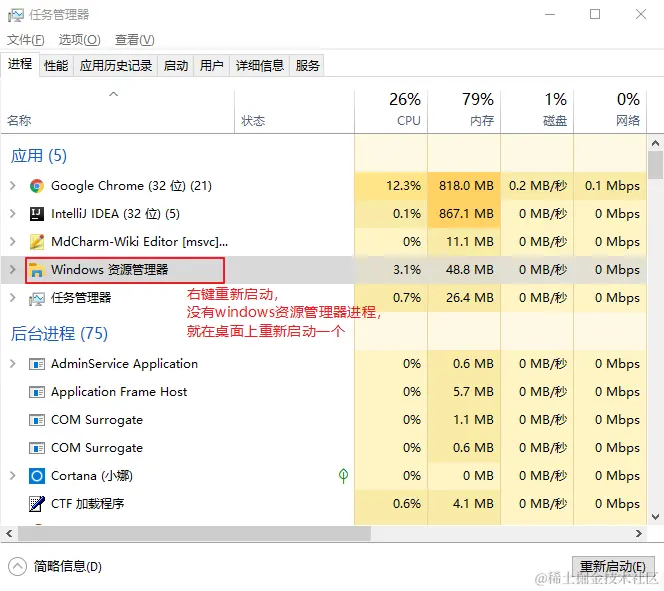Expand the AdminService Application process group

click(x=13, y=364)
